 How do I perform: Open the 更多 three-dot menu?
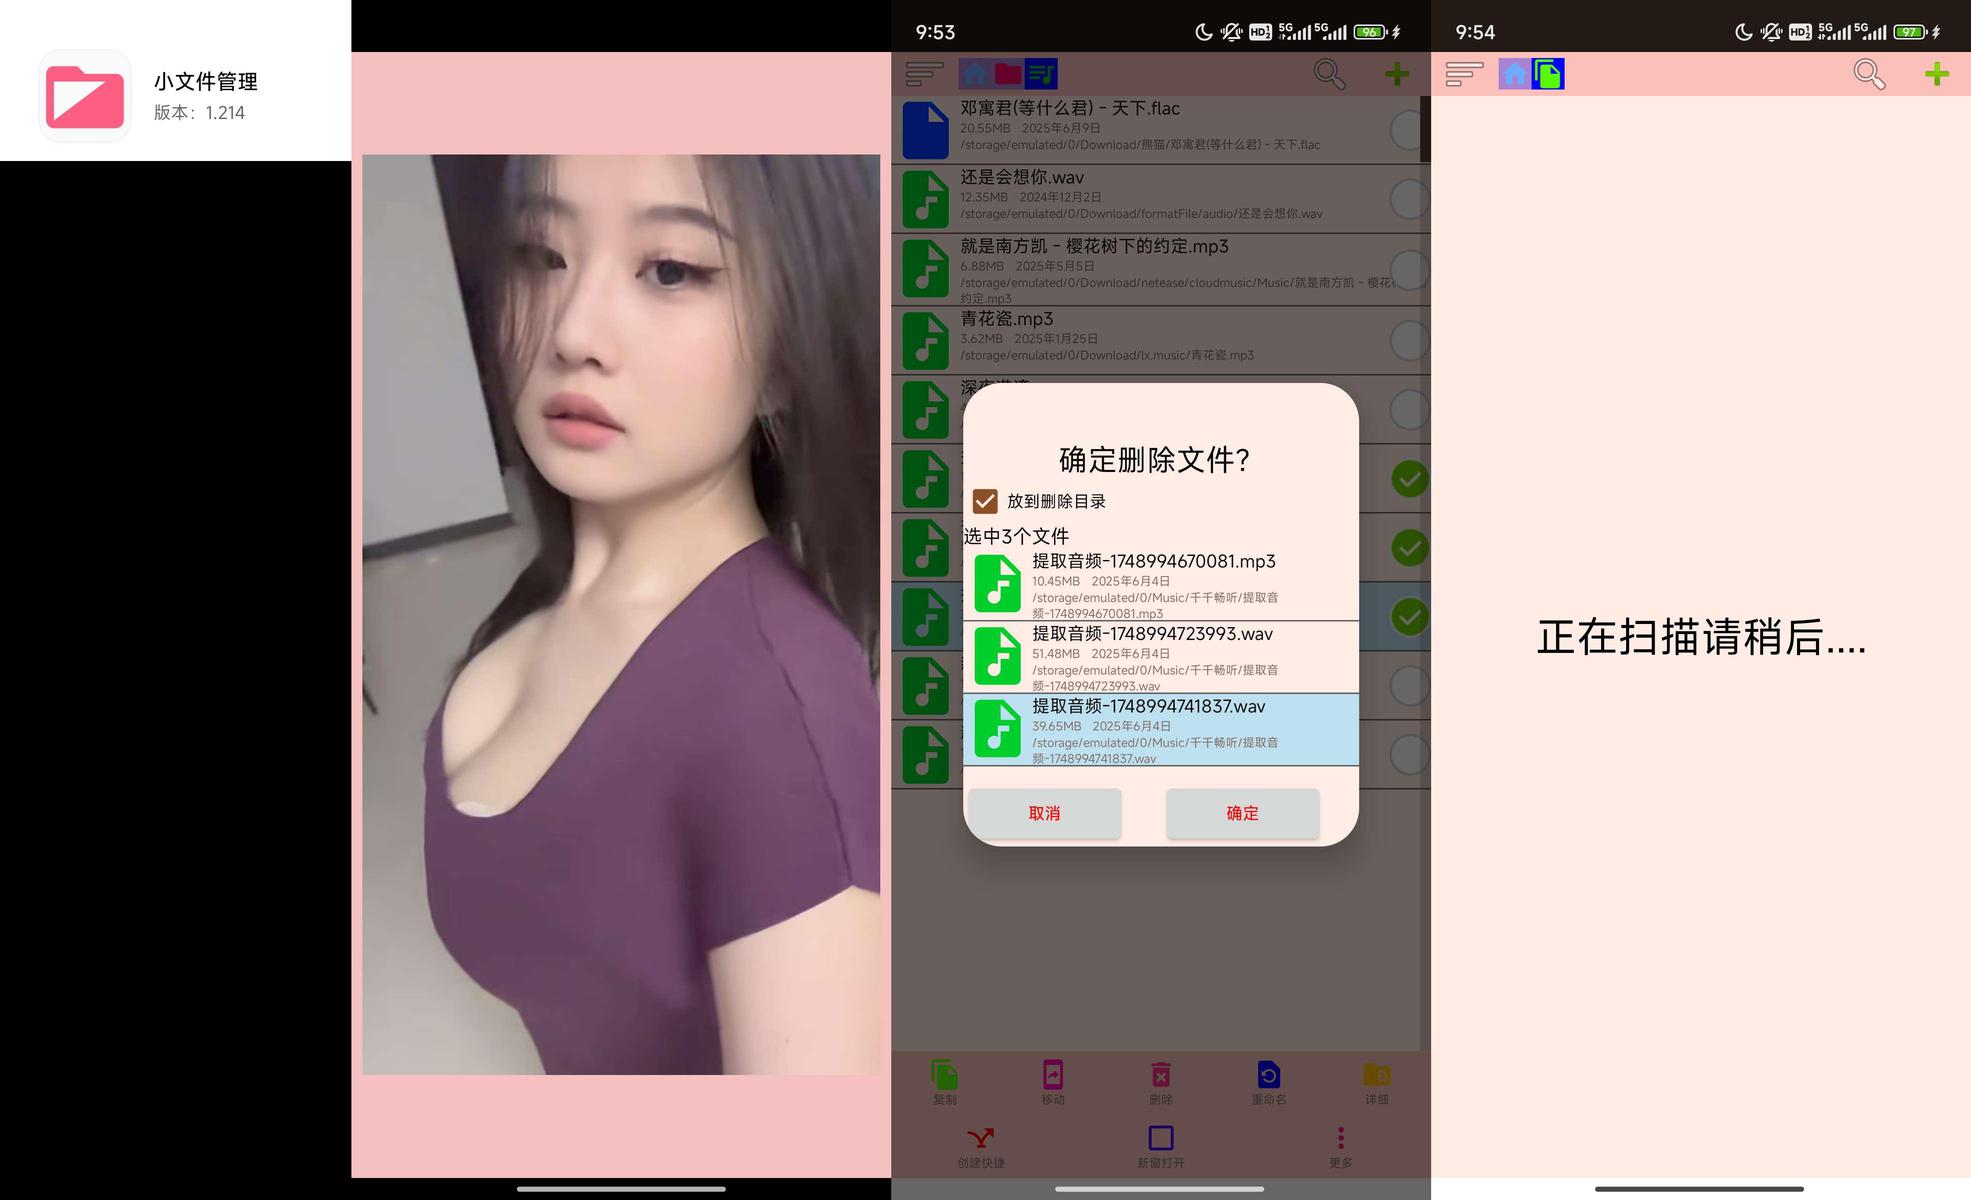pyautogui.click(x=1340, y=1139)
